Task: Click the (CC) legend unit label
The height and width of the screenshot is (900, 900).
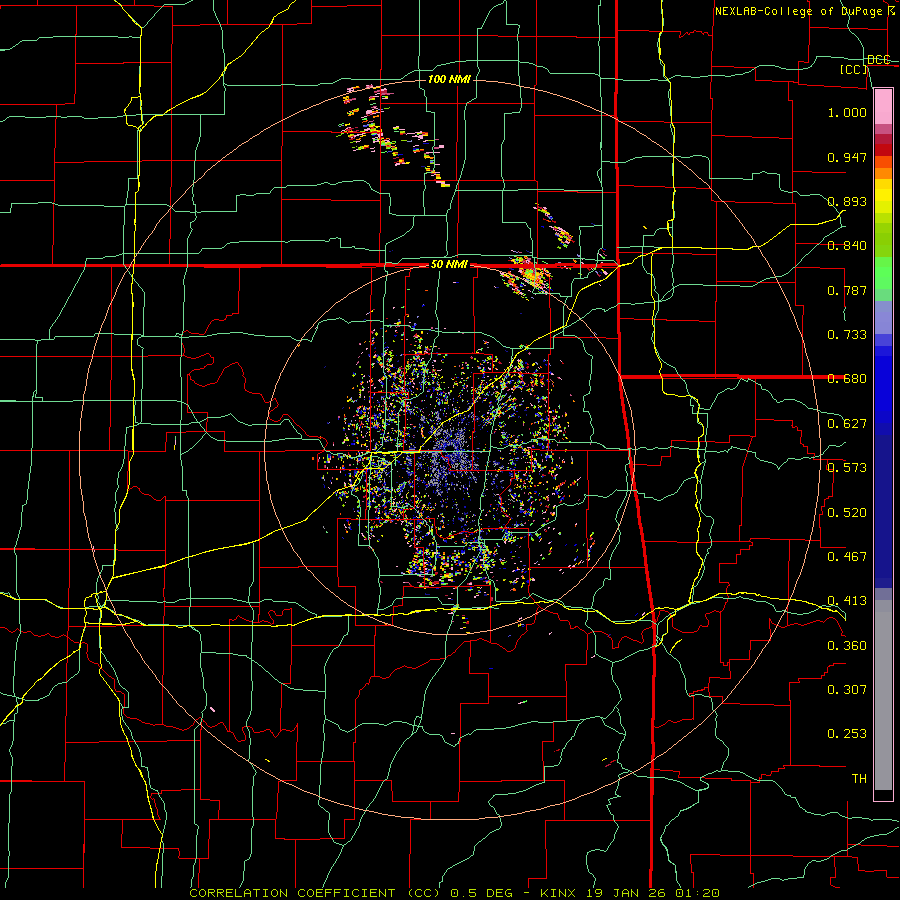Action: [854, 69]
